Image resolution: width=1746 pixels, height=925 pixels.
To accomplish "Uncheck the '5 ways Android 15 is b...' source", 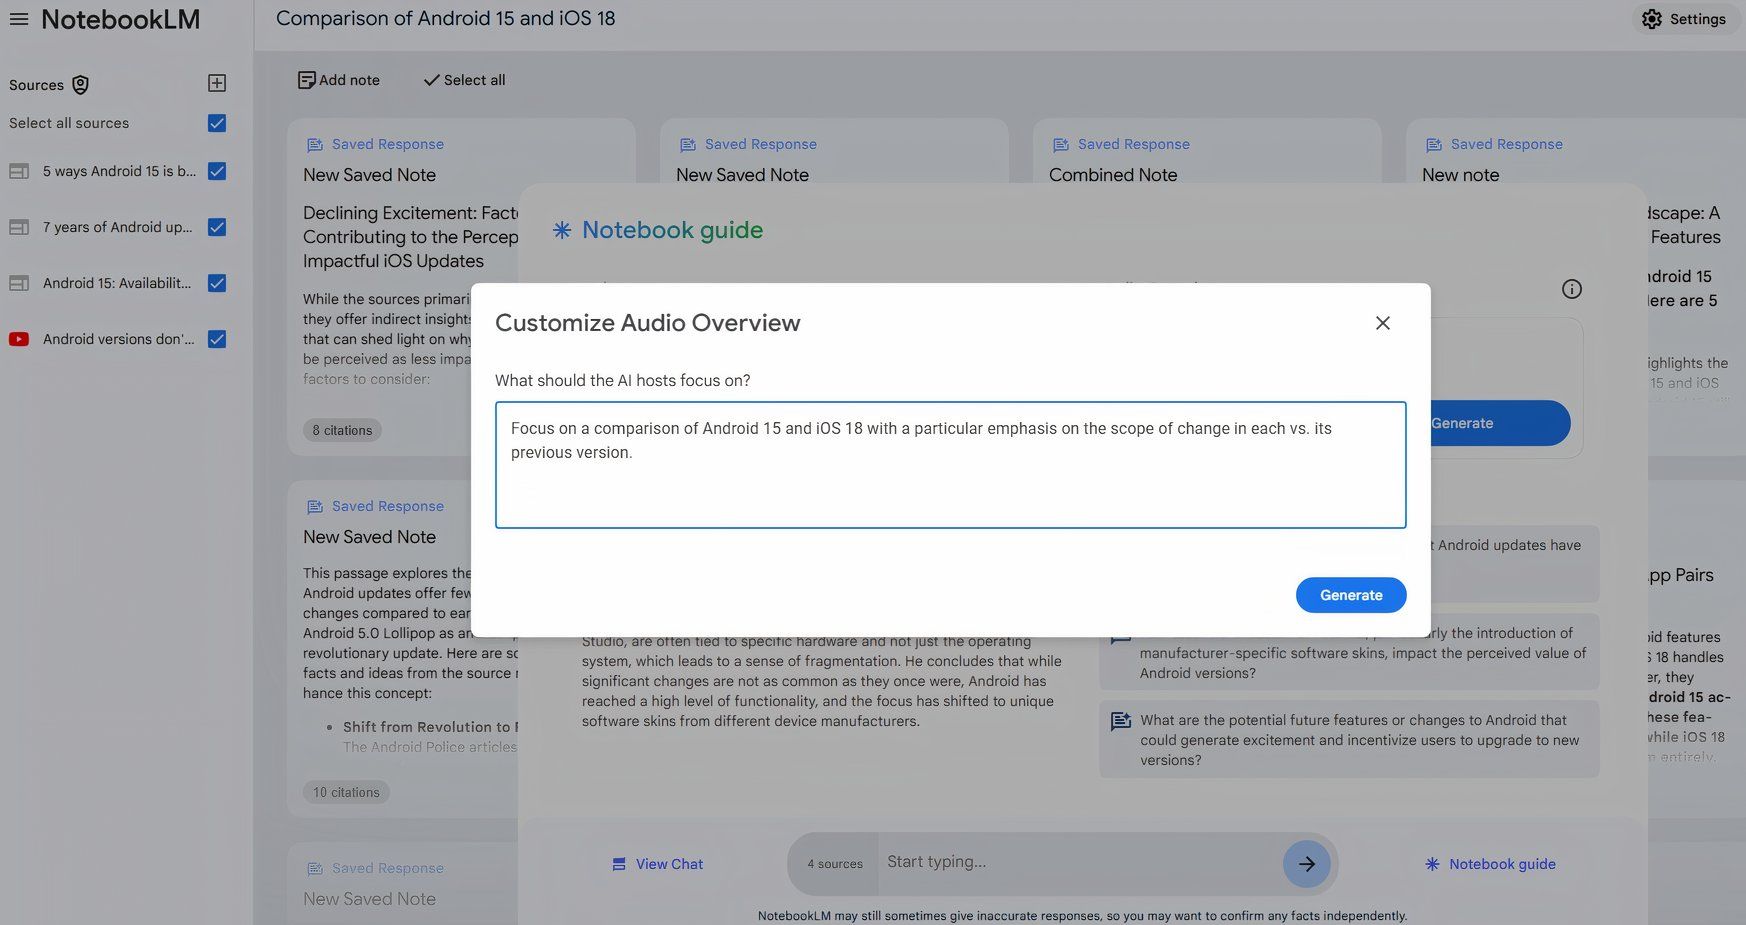I will 217,171.
